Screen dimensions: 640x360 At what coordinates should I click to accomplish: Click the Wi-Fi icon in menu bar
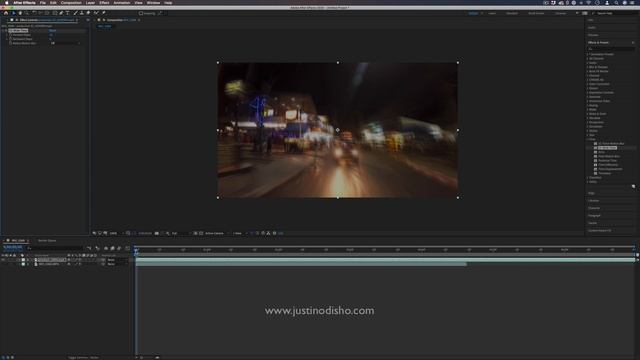(x=588, y=3)
